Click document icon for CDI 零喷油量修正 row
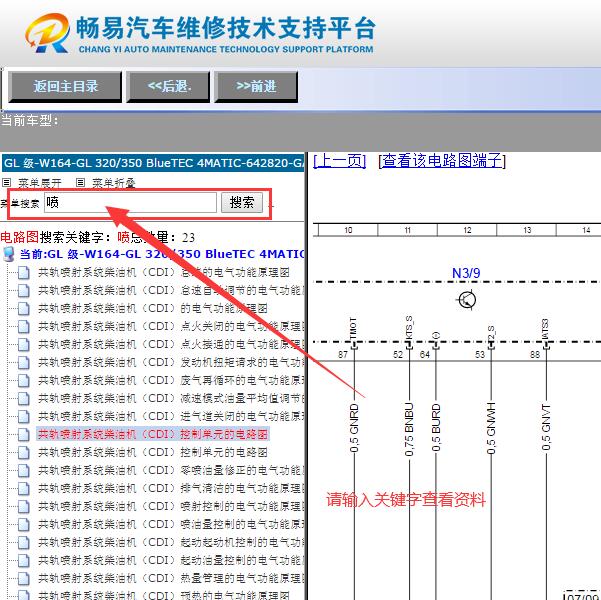 coord(24,471)
